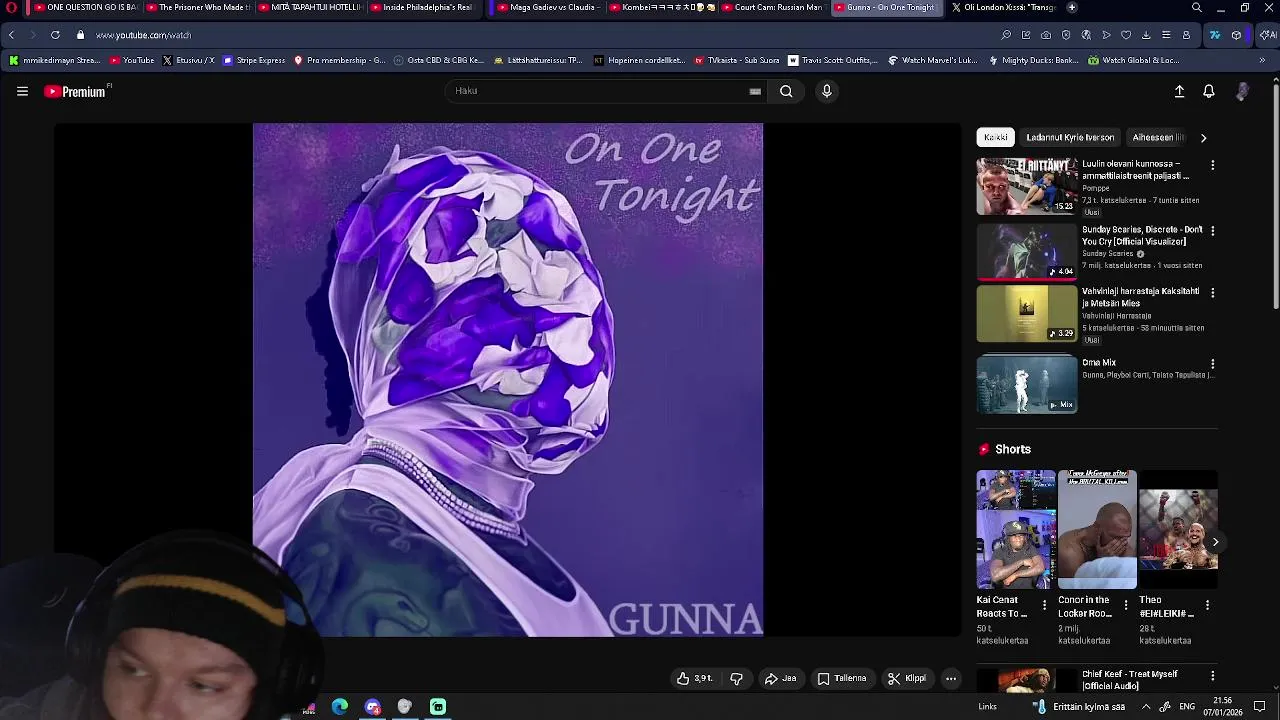Open options for the Oma Mix item

click(x=1213, y=364)
